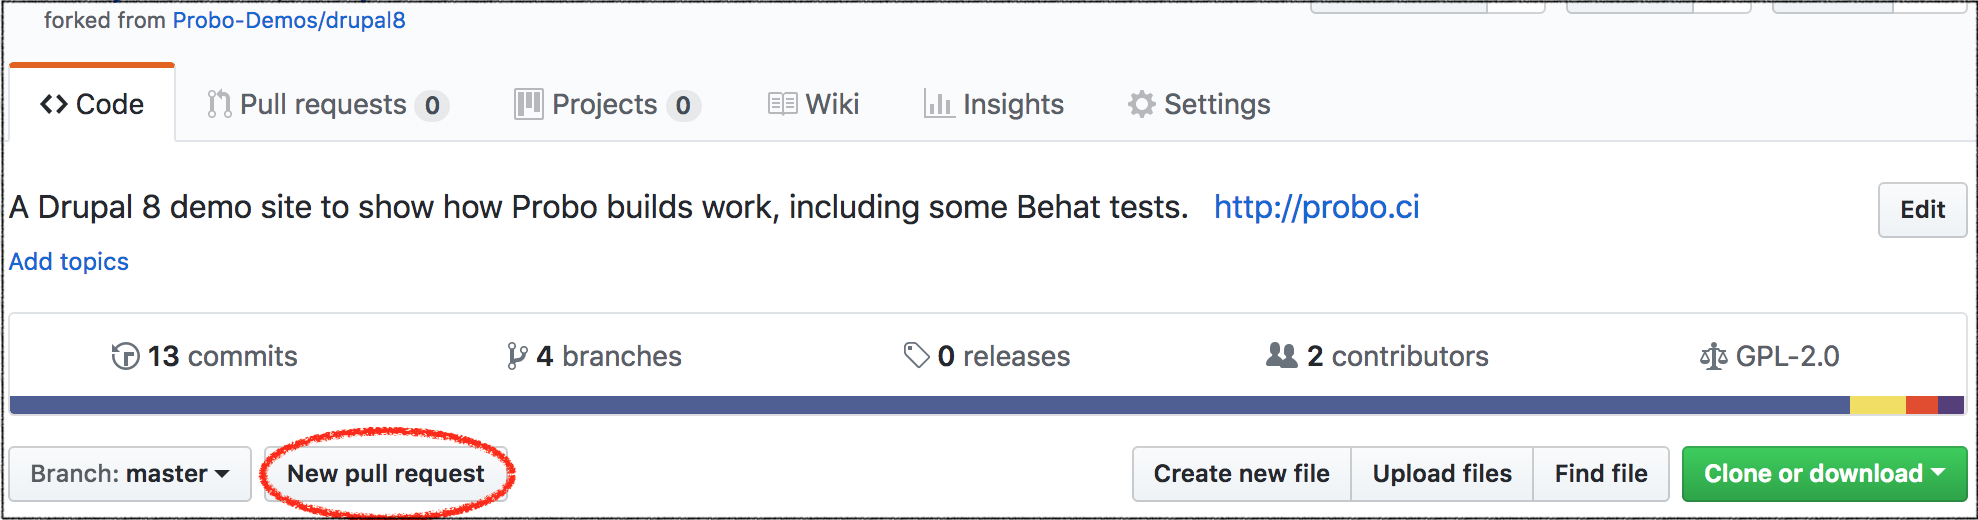Switch to the Pull requests tab
Screen dimensions: 1978x520
325,105
